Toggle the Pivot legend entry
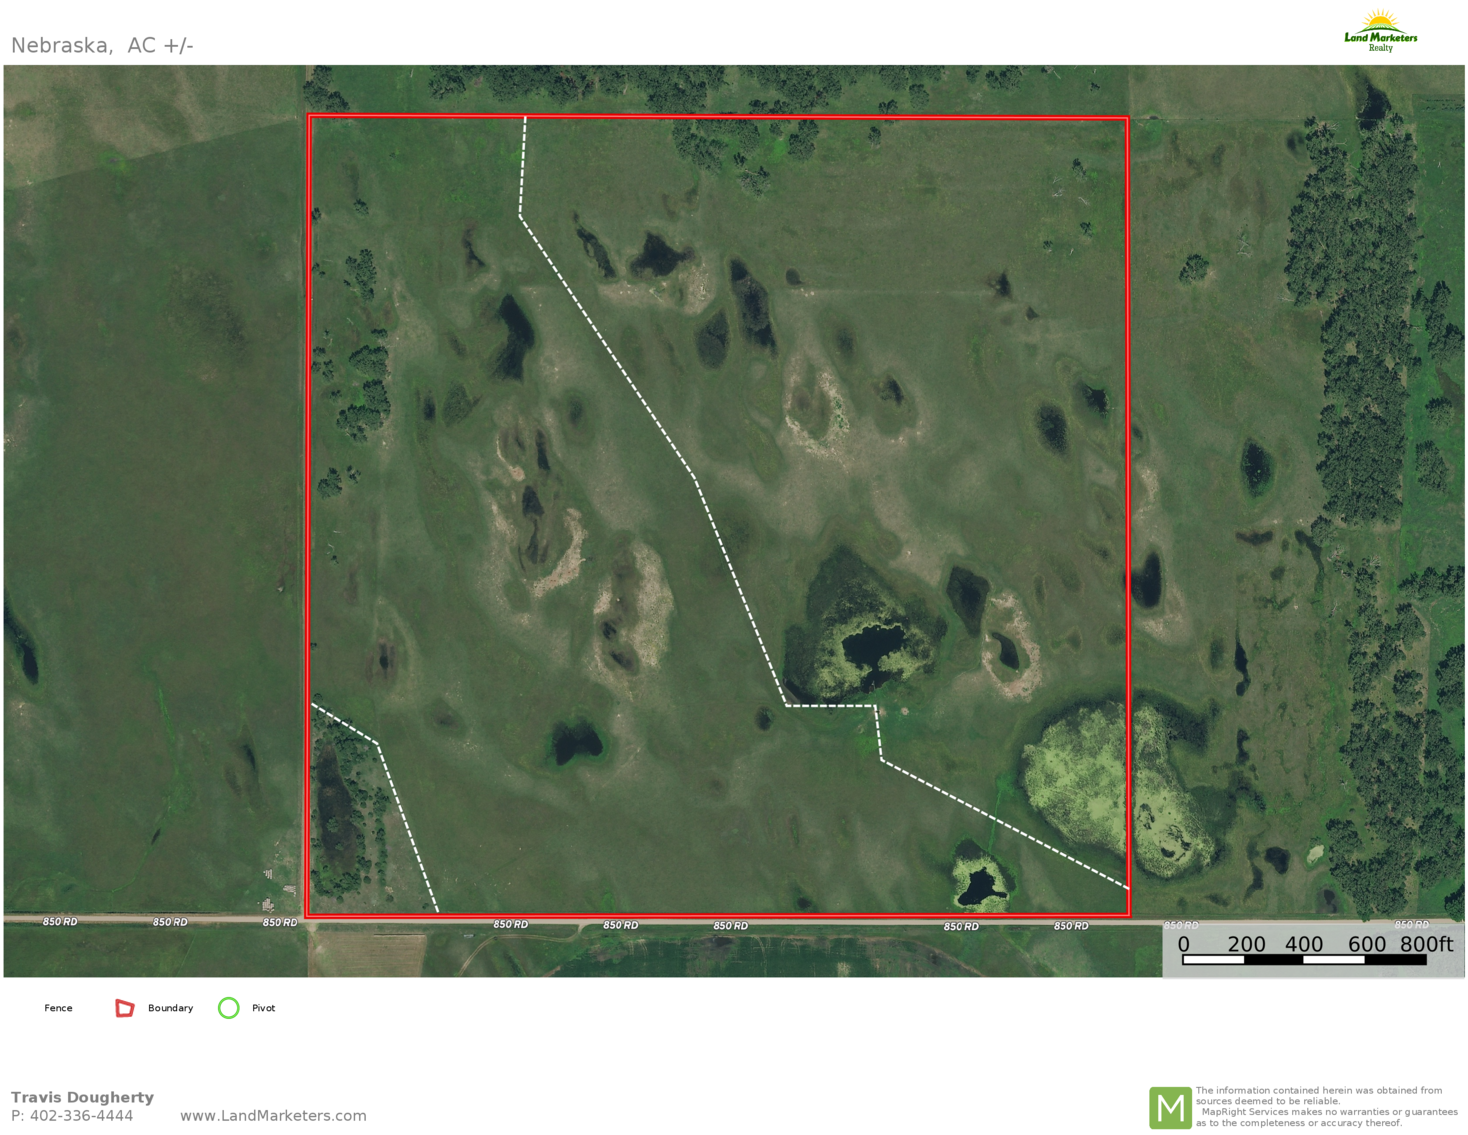This screenshot has height=1135, width=1468. 262,1008
